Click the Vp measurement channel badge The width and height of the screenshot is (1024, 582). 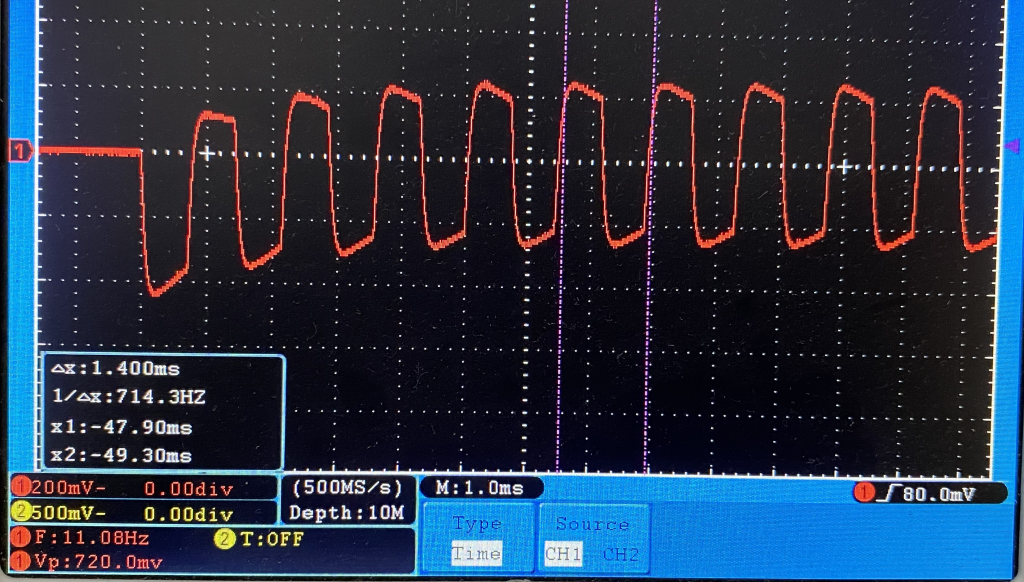[x=20, y=562]
